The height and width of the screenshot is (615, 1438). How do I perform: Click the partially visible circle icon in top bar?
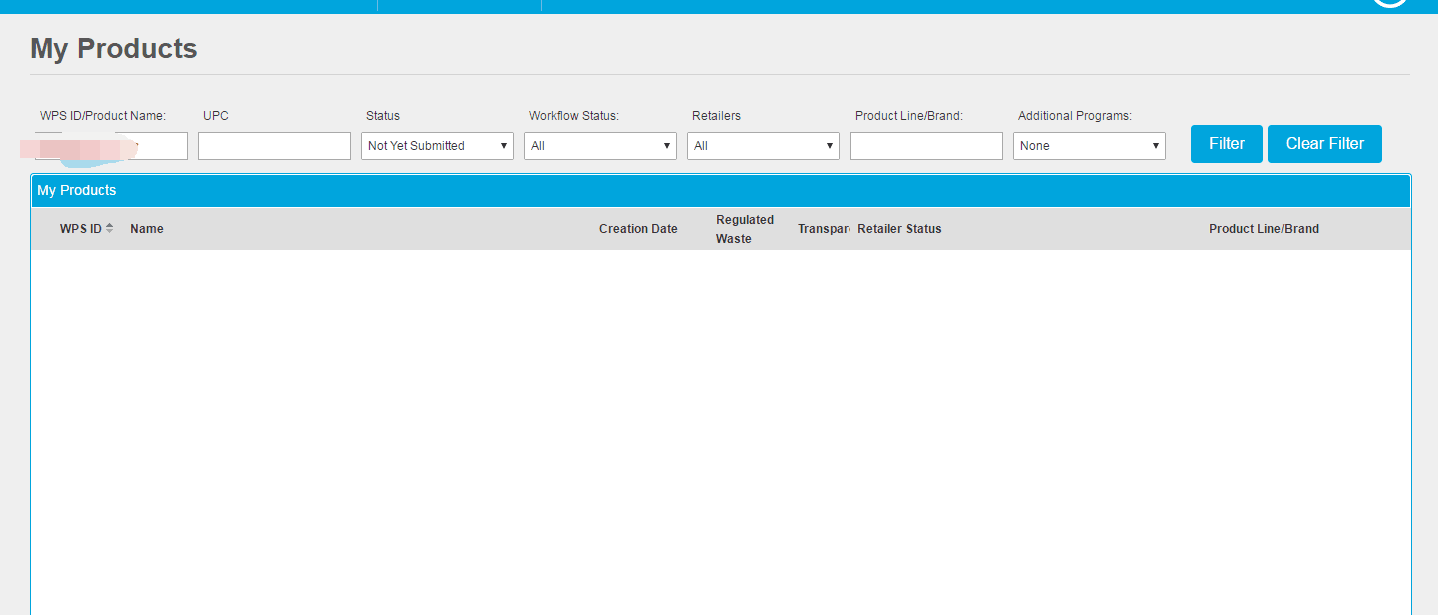point(1390,3)
